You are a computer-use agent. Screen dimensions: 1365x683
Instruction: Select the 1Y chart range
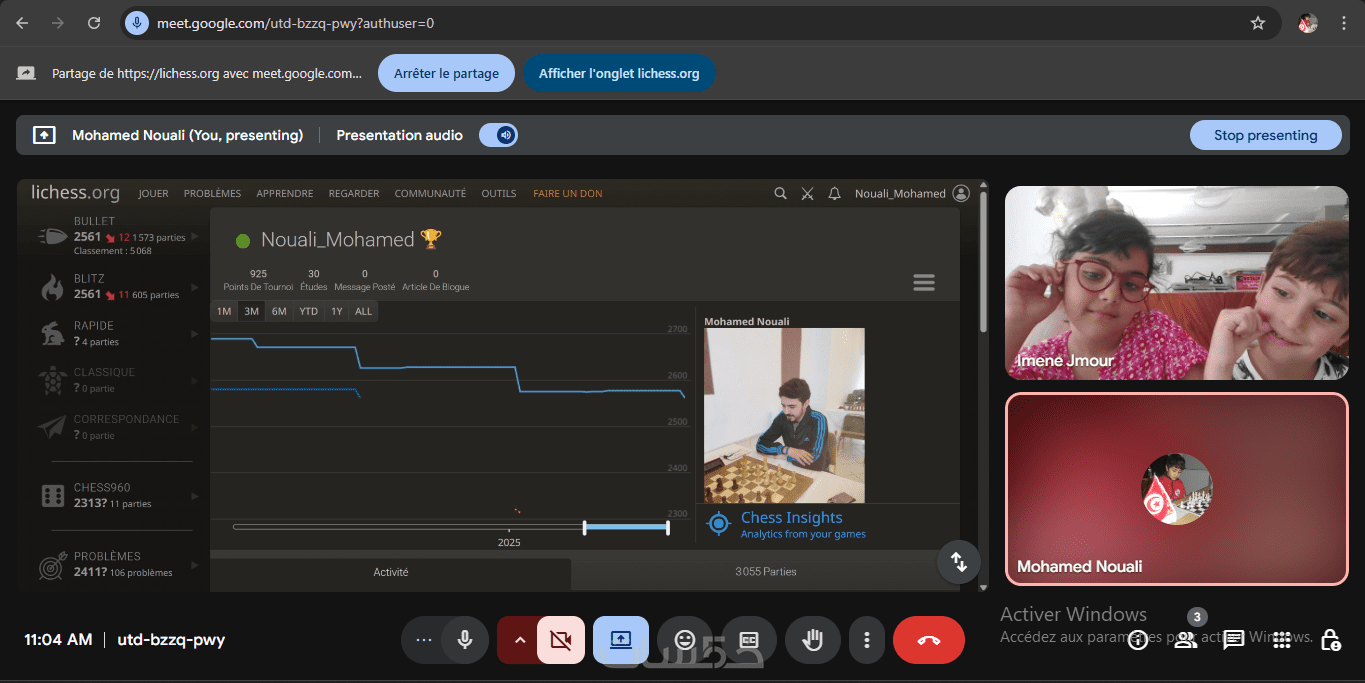pyautogui.click(x=337, y=311)
